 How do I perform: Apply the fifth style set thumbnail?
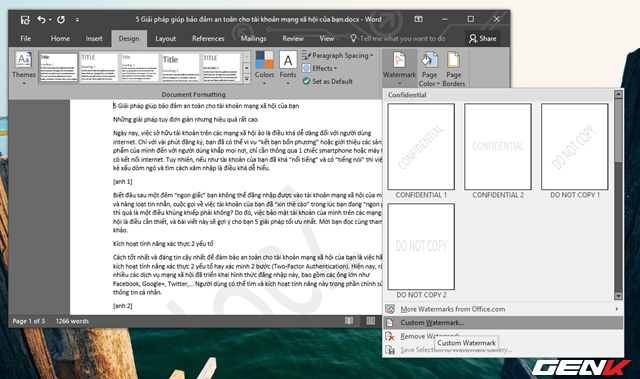pos(222,67)
